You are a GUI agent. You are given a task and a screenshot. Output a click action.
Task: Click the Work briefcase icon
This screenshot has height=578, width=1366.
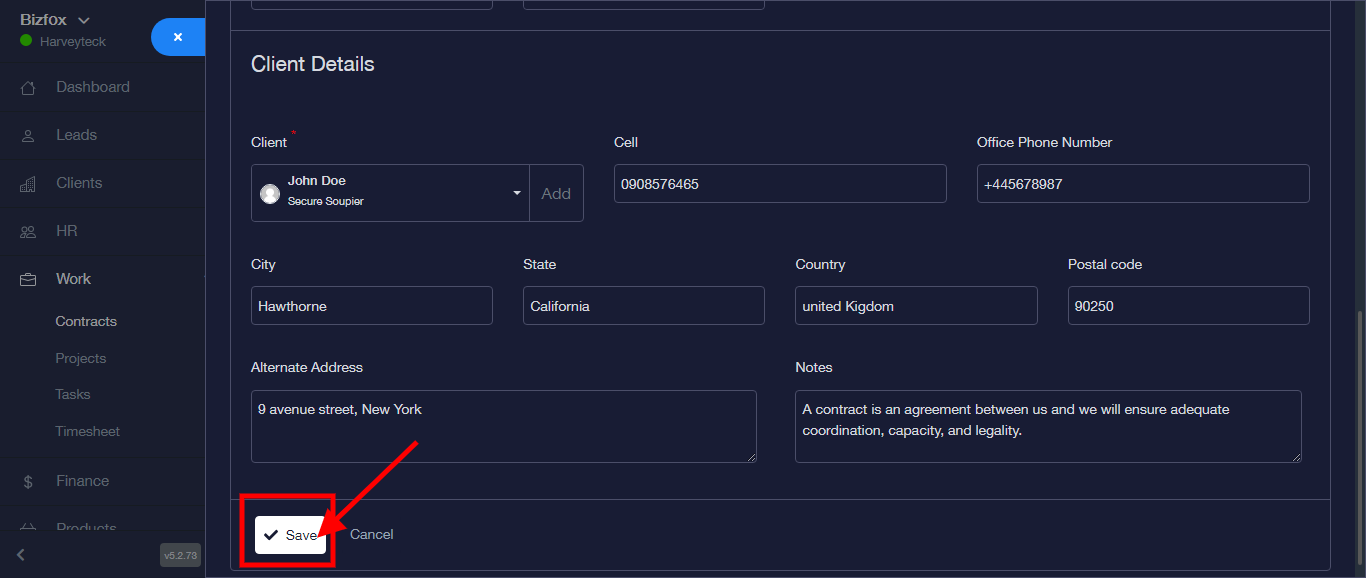coord(28,280)
